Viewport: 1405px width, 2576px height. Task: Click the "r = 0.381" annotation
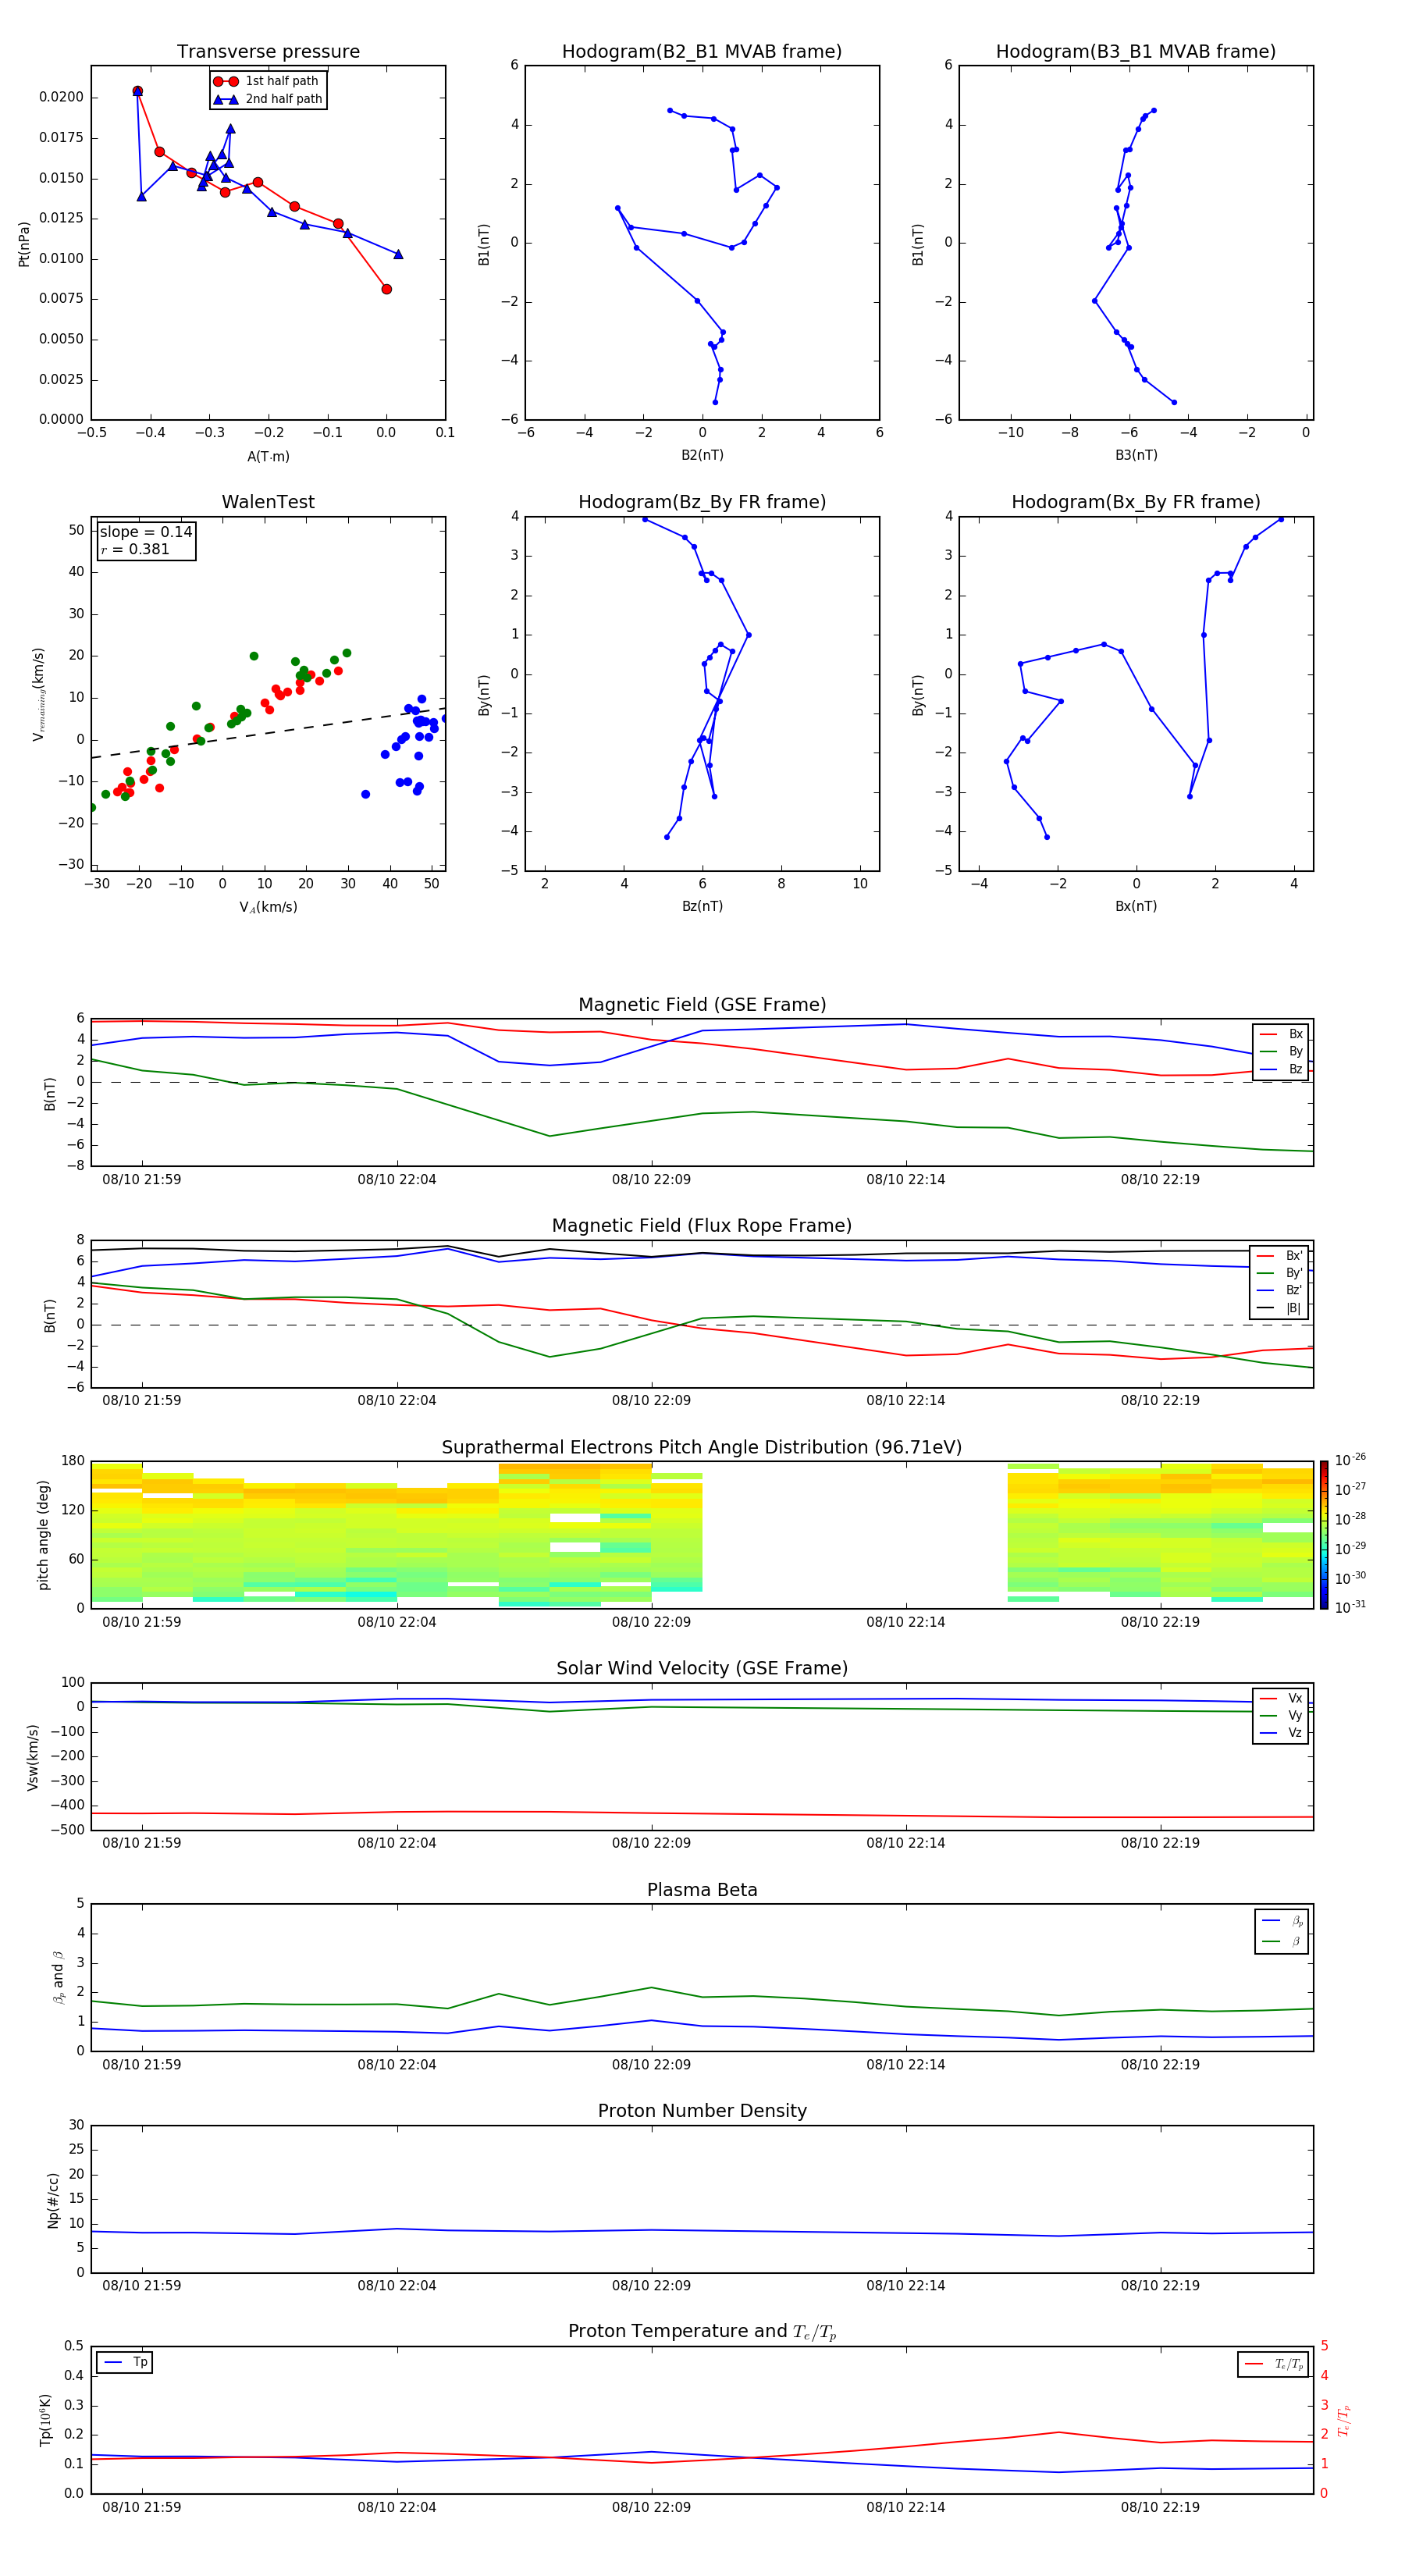[x=135, y=549]
